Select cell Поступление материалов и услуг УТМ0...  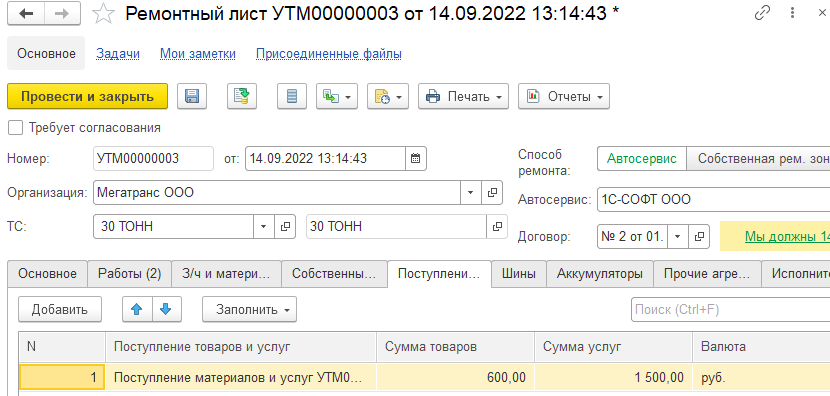[x=241, y=378]
